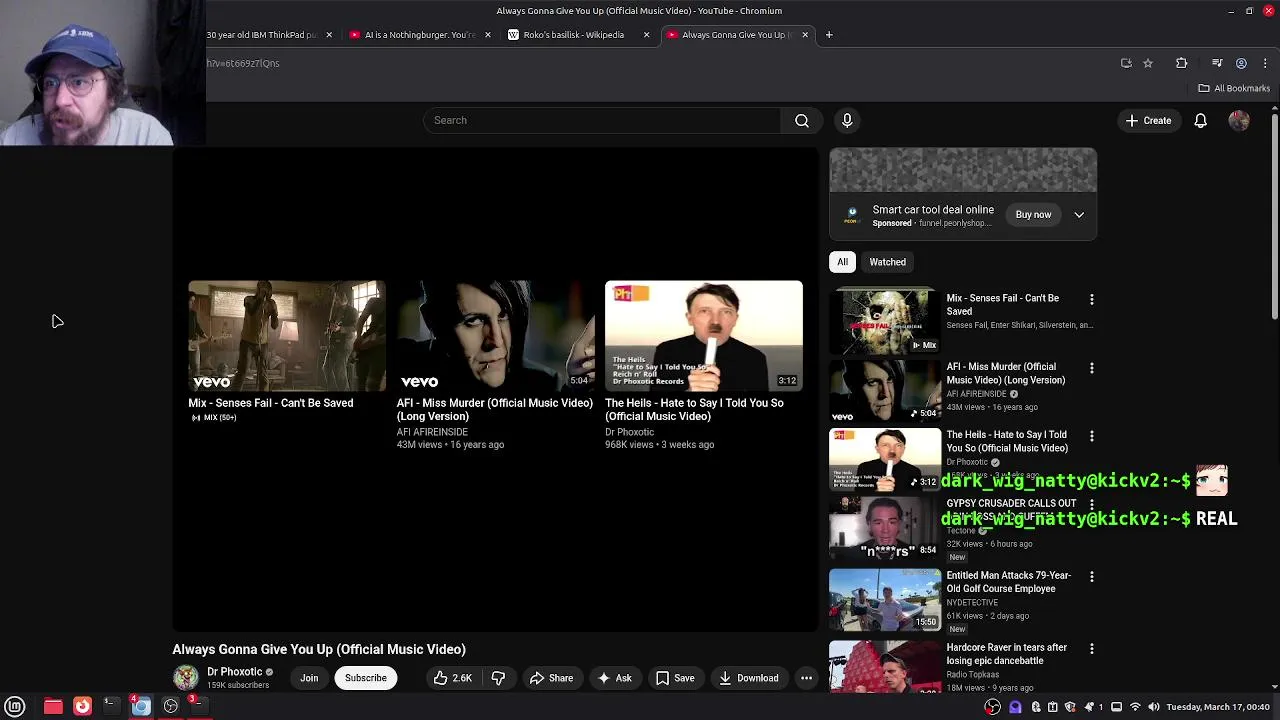The height and width of the screenshot is (720, 1280).
Task: Open the GYPSY CRUSADER sidebar video thumbnail
Action: click(885, 529)
